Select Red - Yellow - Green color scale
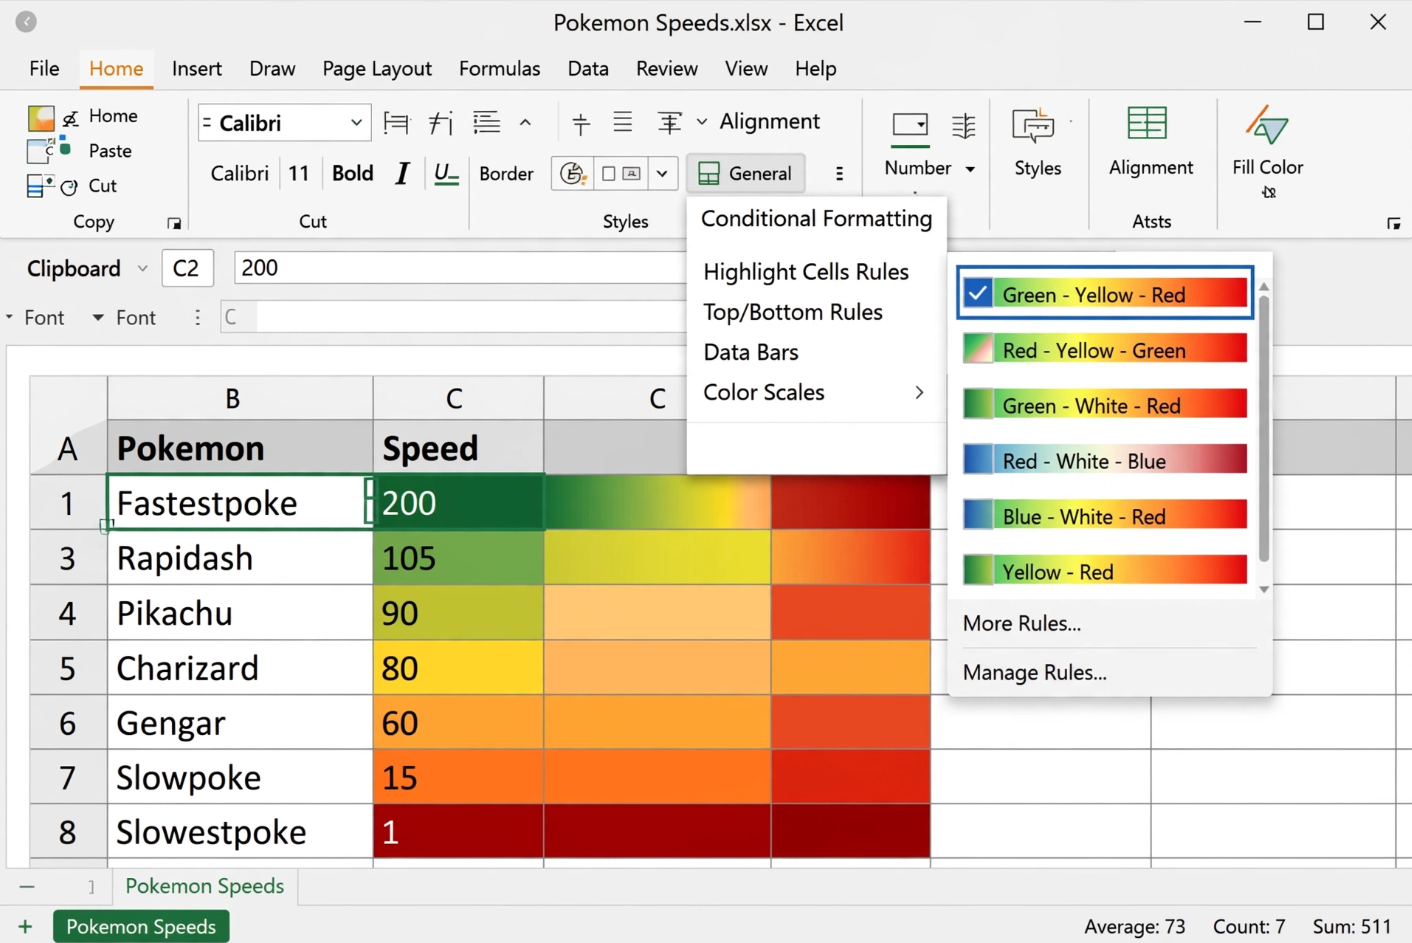The width and height of the screenshot is (1412, 943). pyautogui.click(x=1105, y=350)
